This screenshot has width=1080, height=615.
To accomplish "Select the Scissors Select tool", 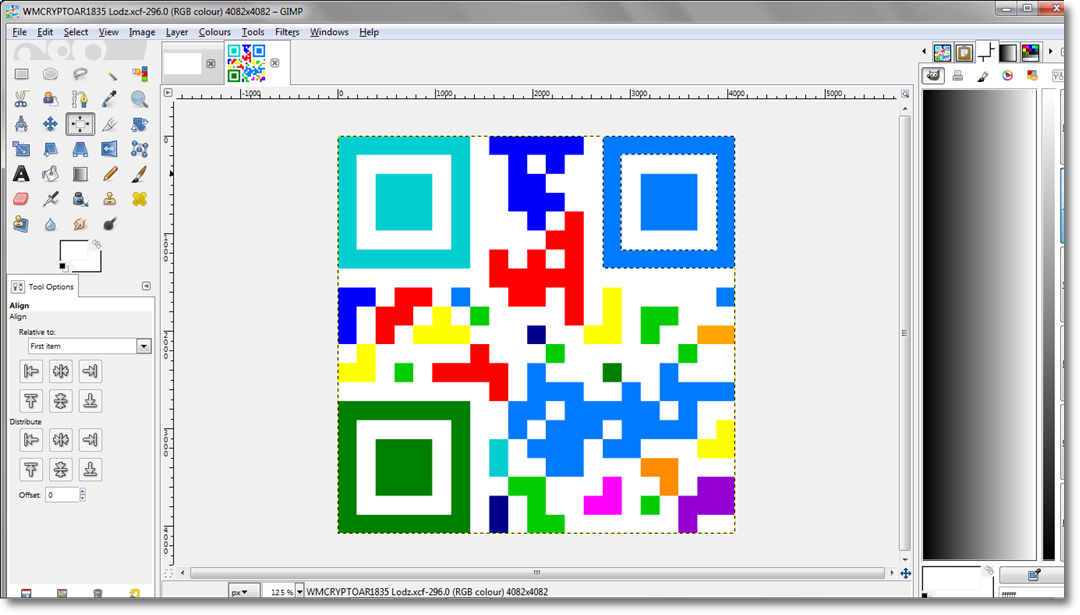I will [x=21, y=99].
